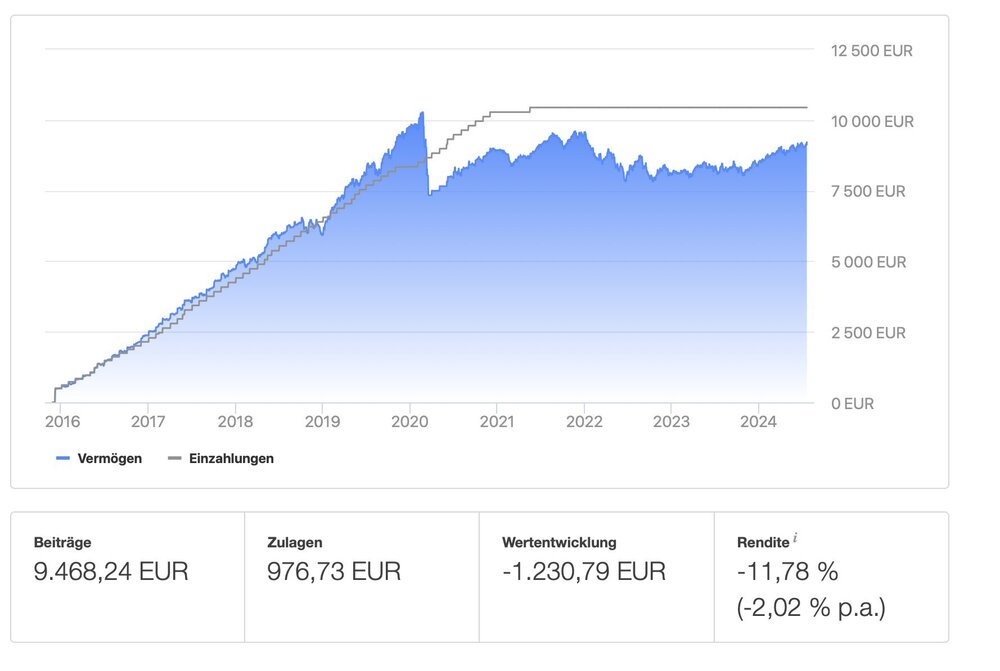Select the 2020 x-axis year label

click(x=410, y=422)
